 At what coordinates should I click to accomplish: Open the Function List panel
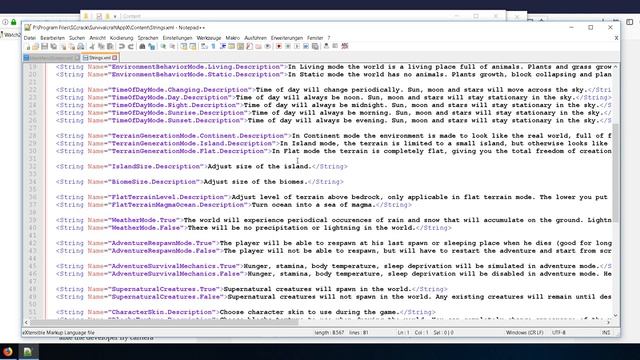249,46
